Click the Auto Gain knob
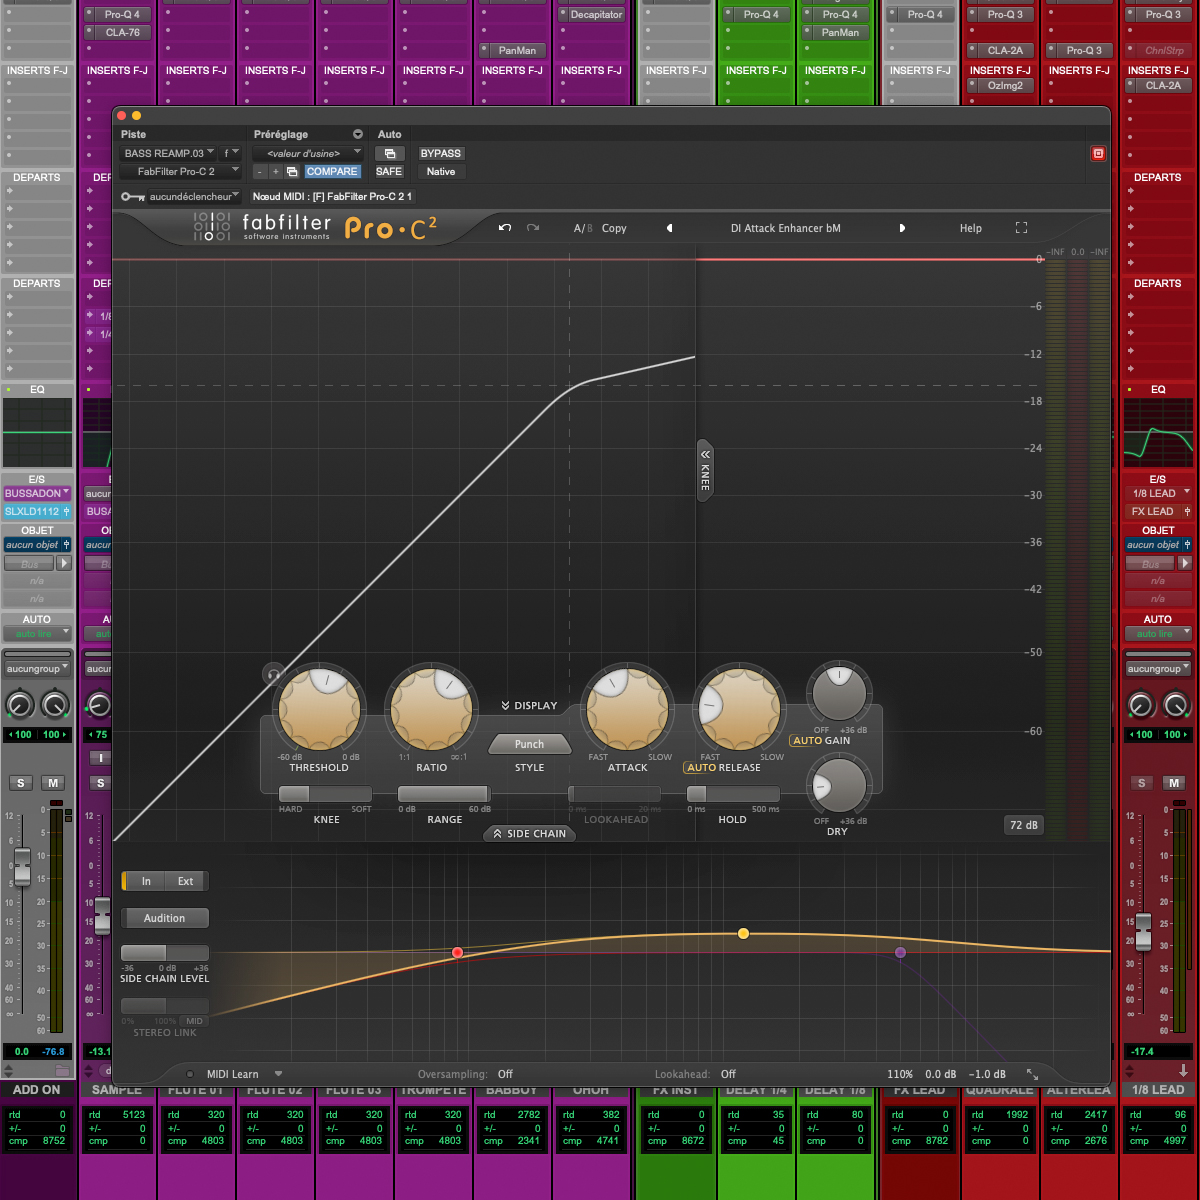The height and width of the screenshot is (1200, 1200). tap(838, 693)
